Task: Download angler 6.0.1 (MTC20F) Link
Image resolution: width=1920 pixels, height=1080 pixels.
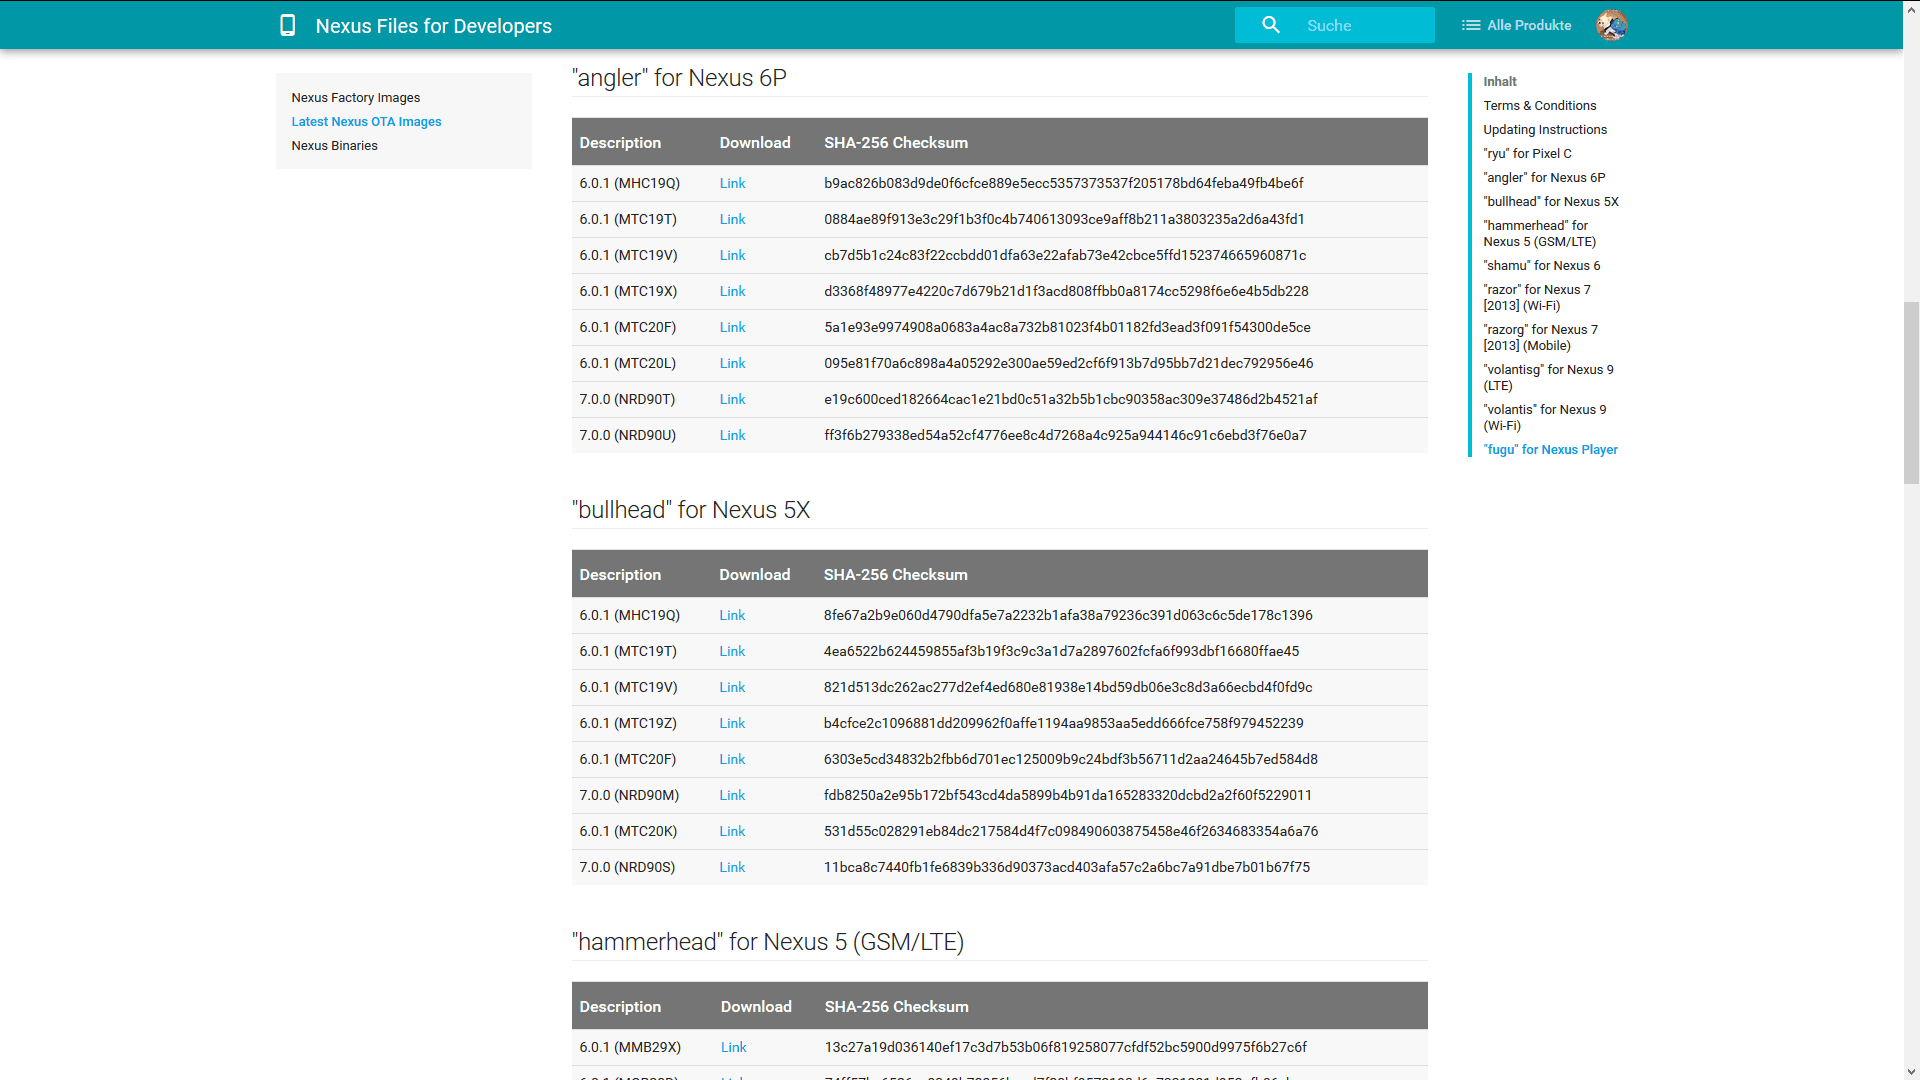Action: [x=732, y=327]
